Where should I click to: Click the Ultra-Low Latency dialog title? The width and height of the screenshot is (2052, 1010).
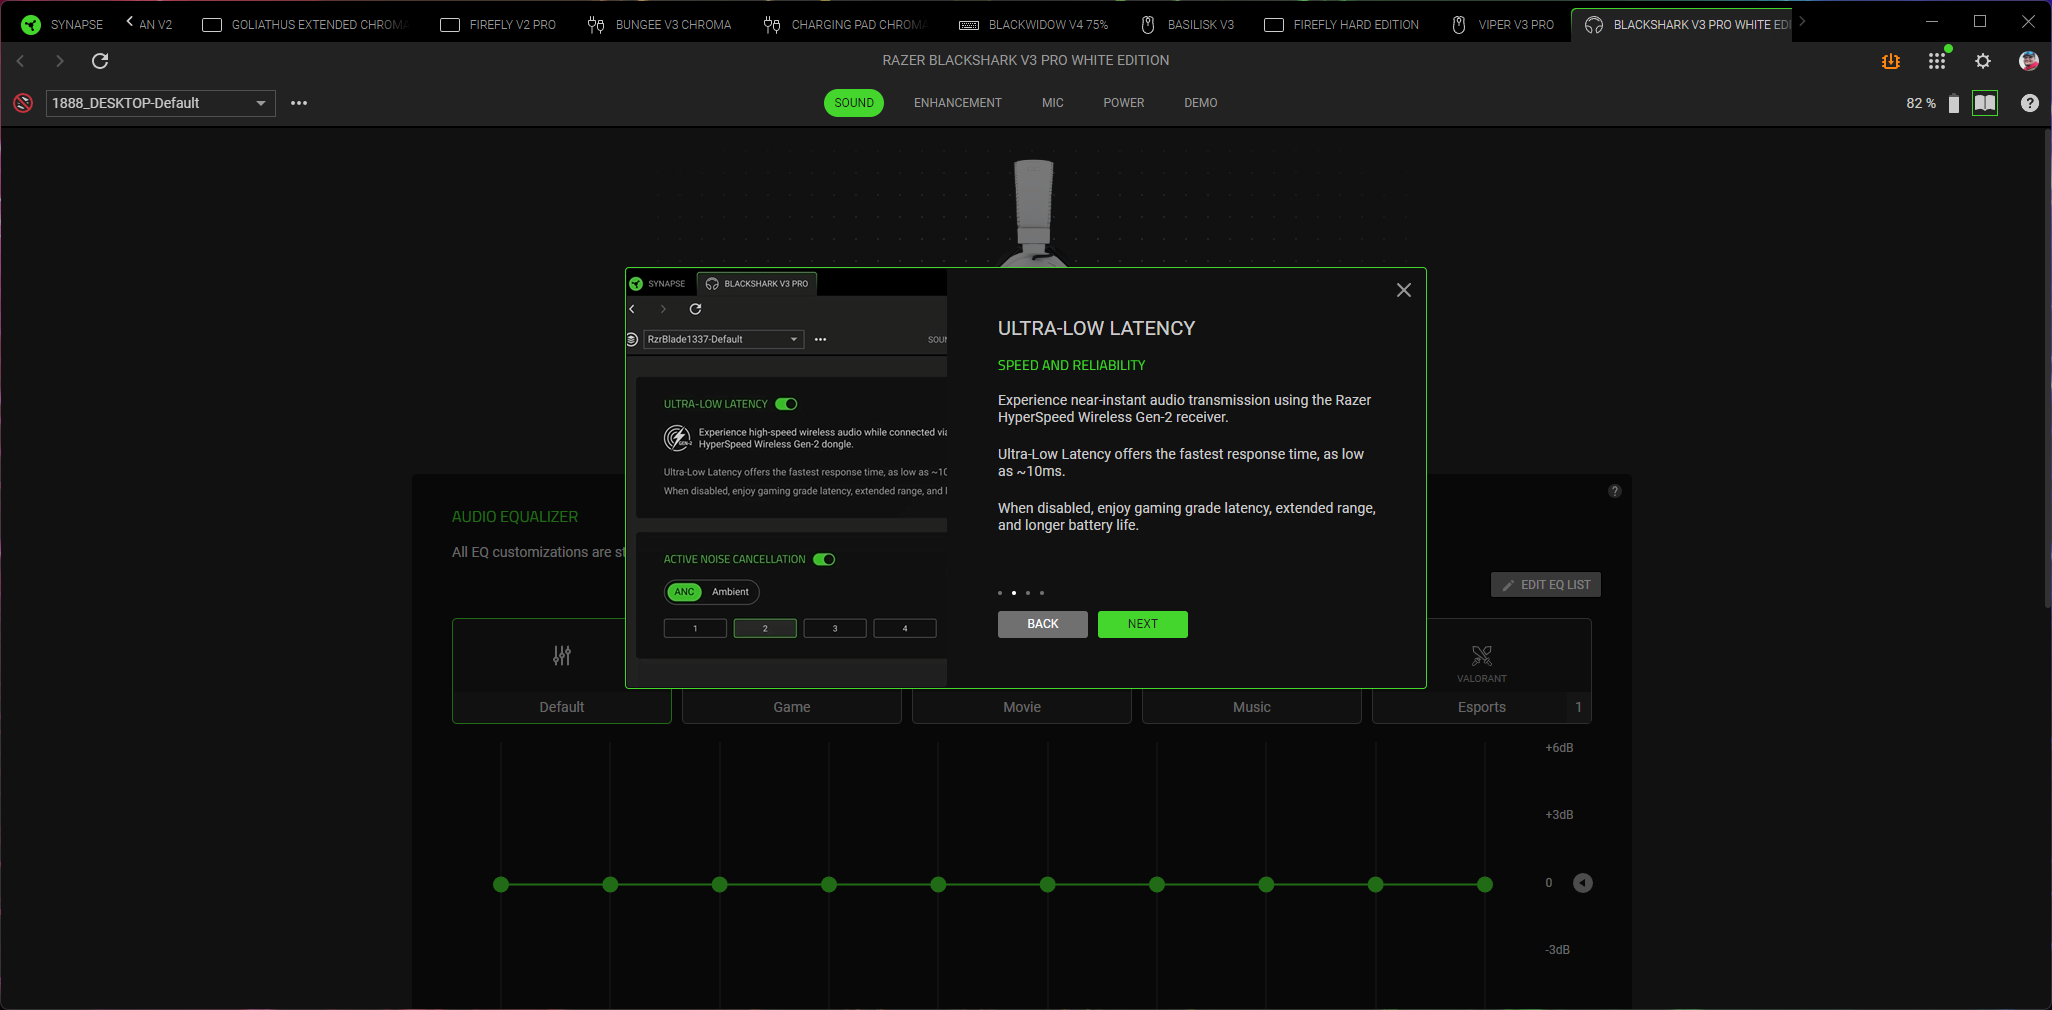(x=1097, y=329)
